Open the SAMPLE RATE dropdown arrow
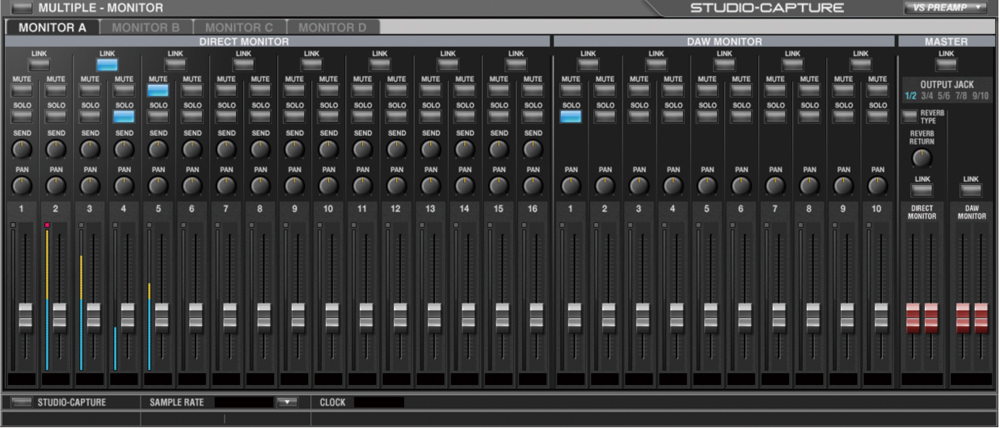 287,402
